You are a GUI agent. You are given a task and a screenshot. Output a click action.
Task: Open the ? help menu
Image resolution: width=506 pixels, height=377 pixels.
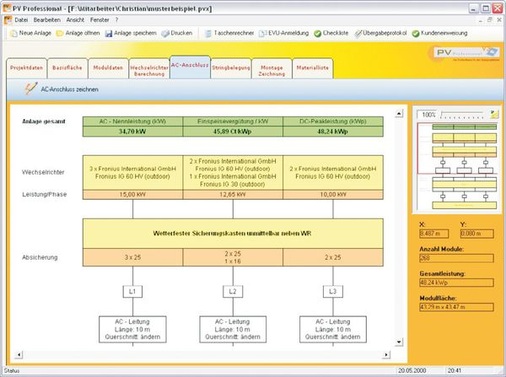tap(117, 20)
